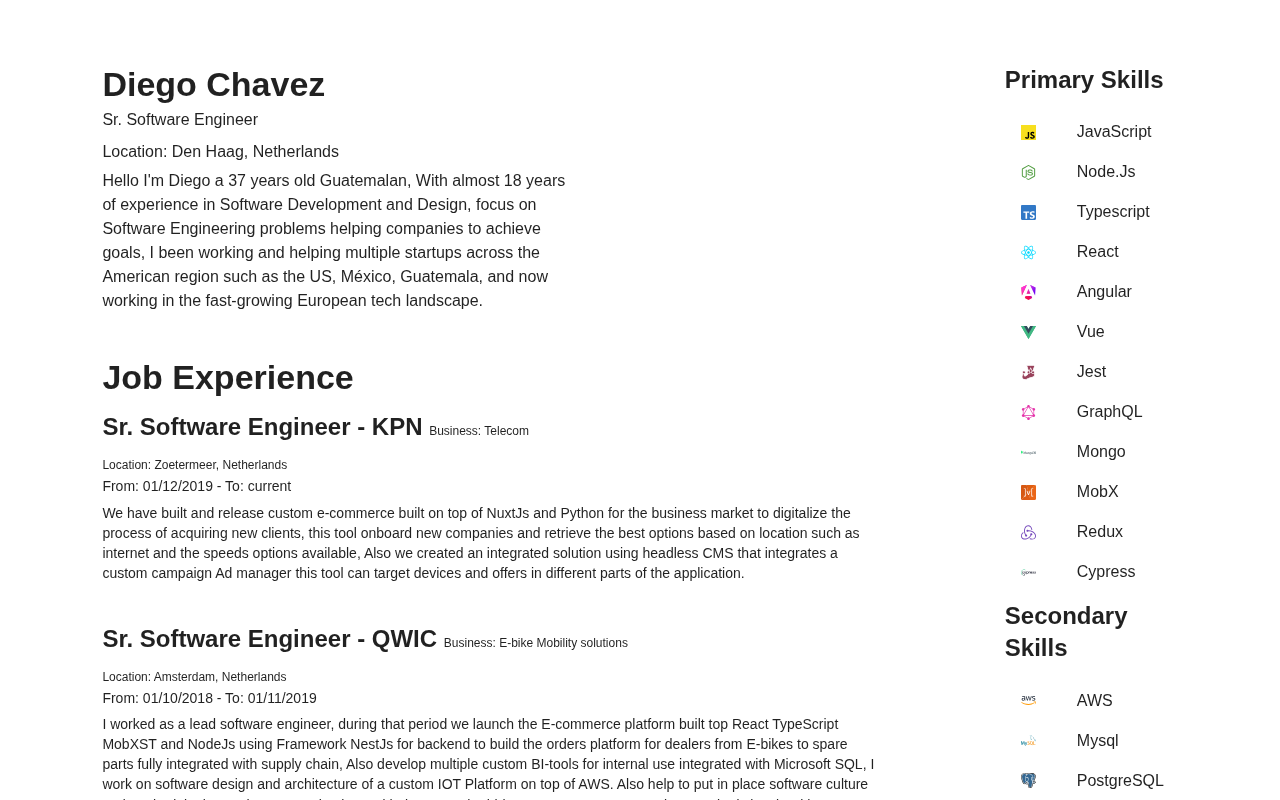Click the AWS logo icon
The height and width of the screenshot is (800, 1280).
tap(1028, 700)
